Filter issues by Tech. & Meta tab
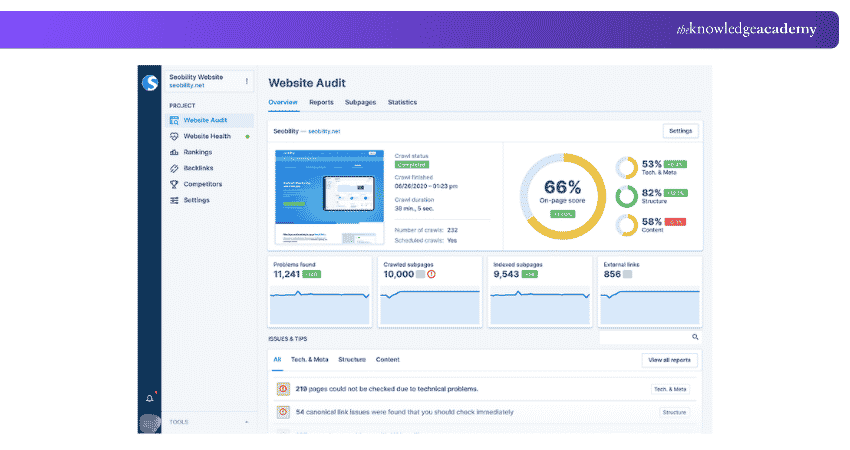This screenshot has width=850, height=450. 310,359
